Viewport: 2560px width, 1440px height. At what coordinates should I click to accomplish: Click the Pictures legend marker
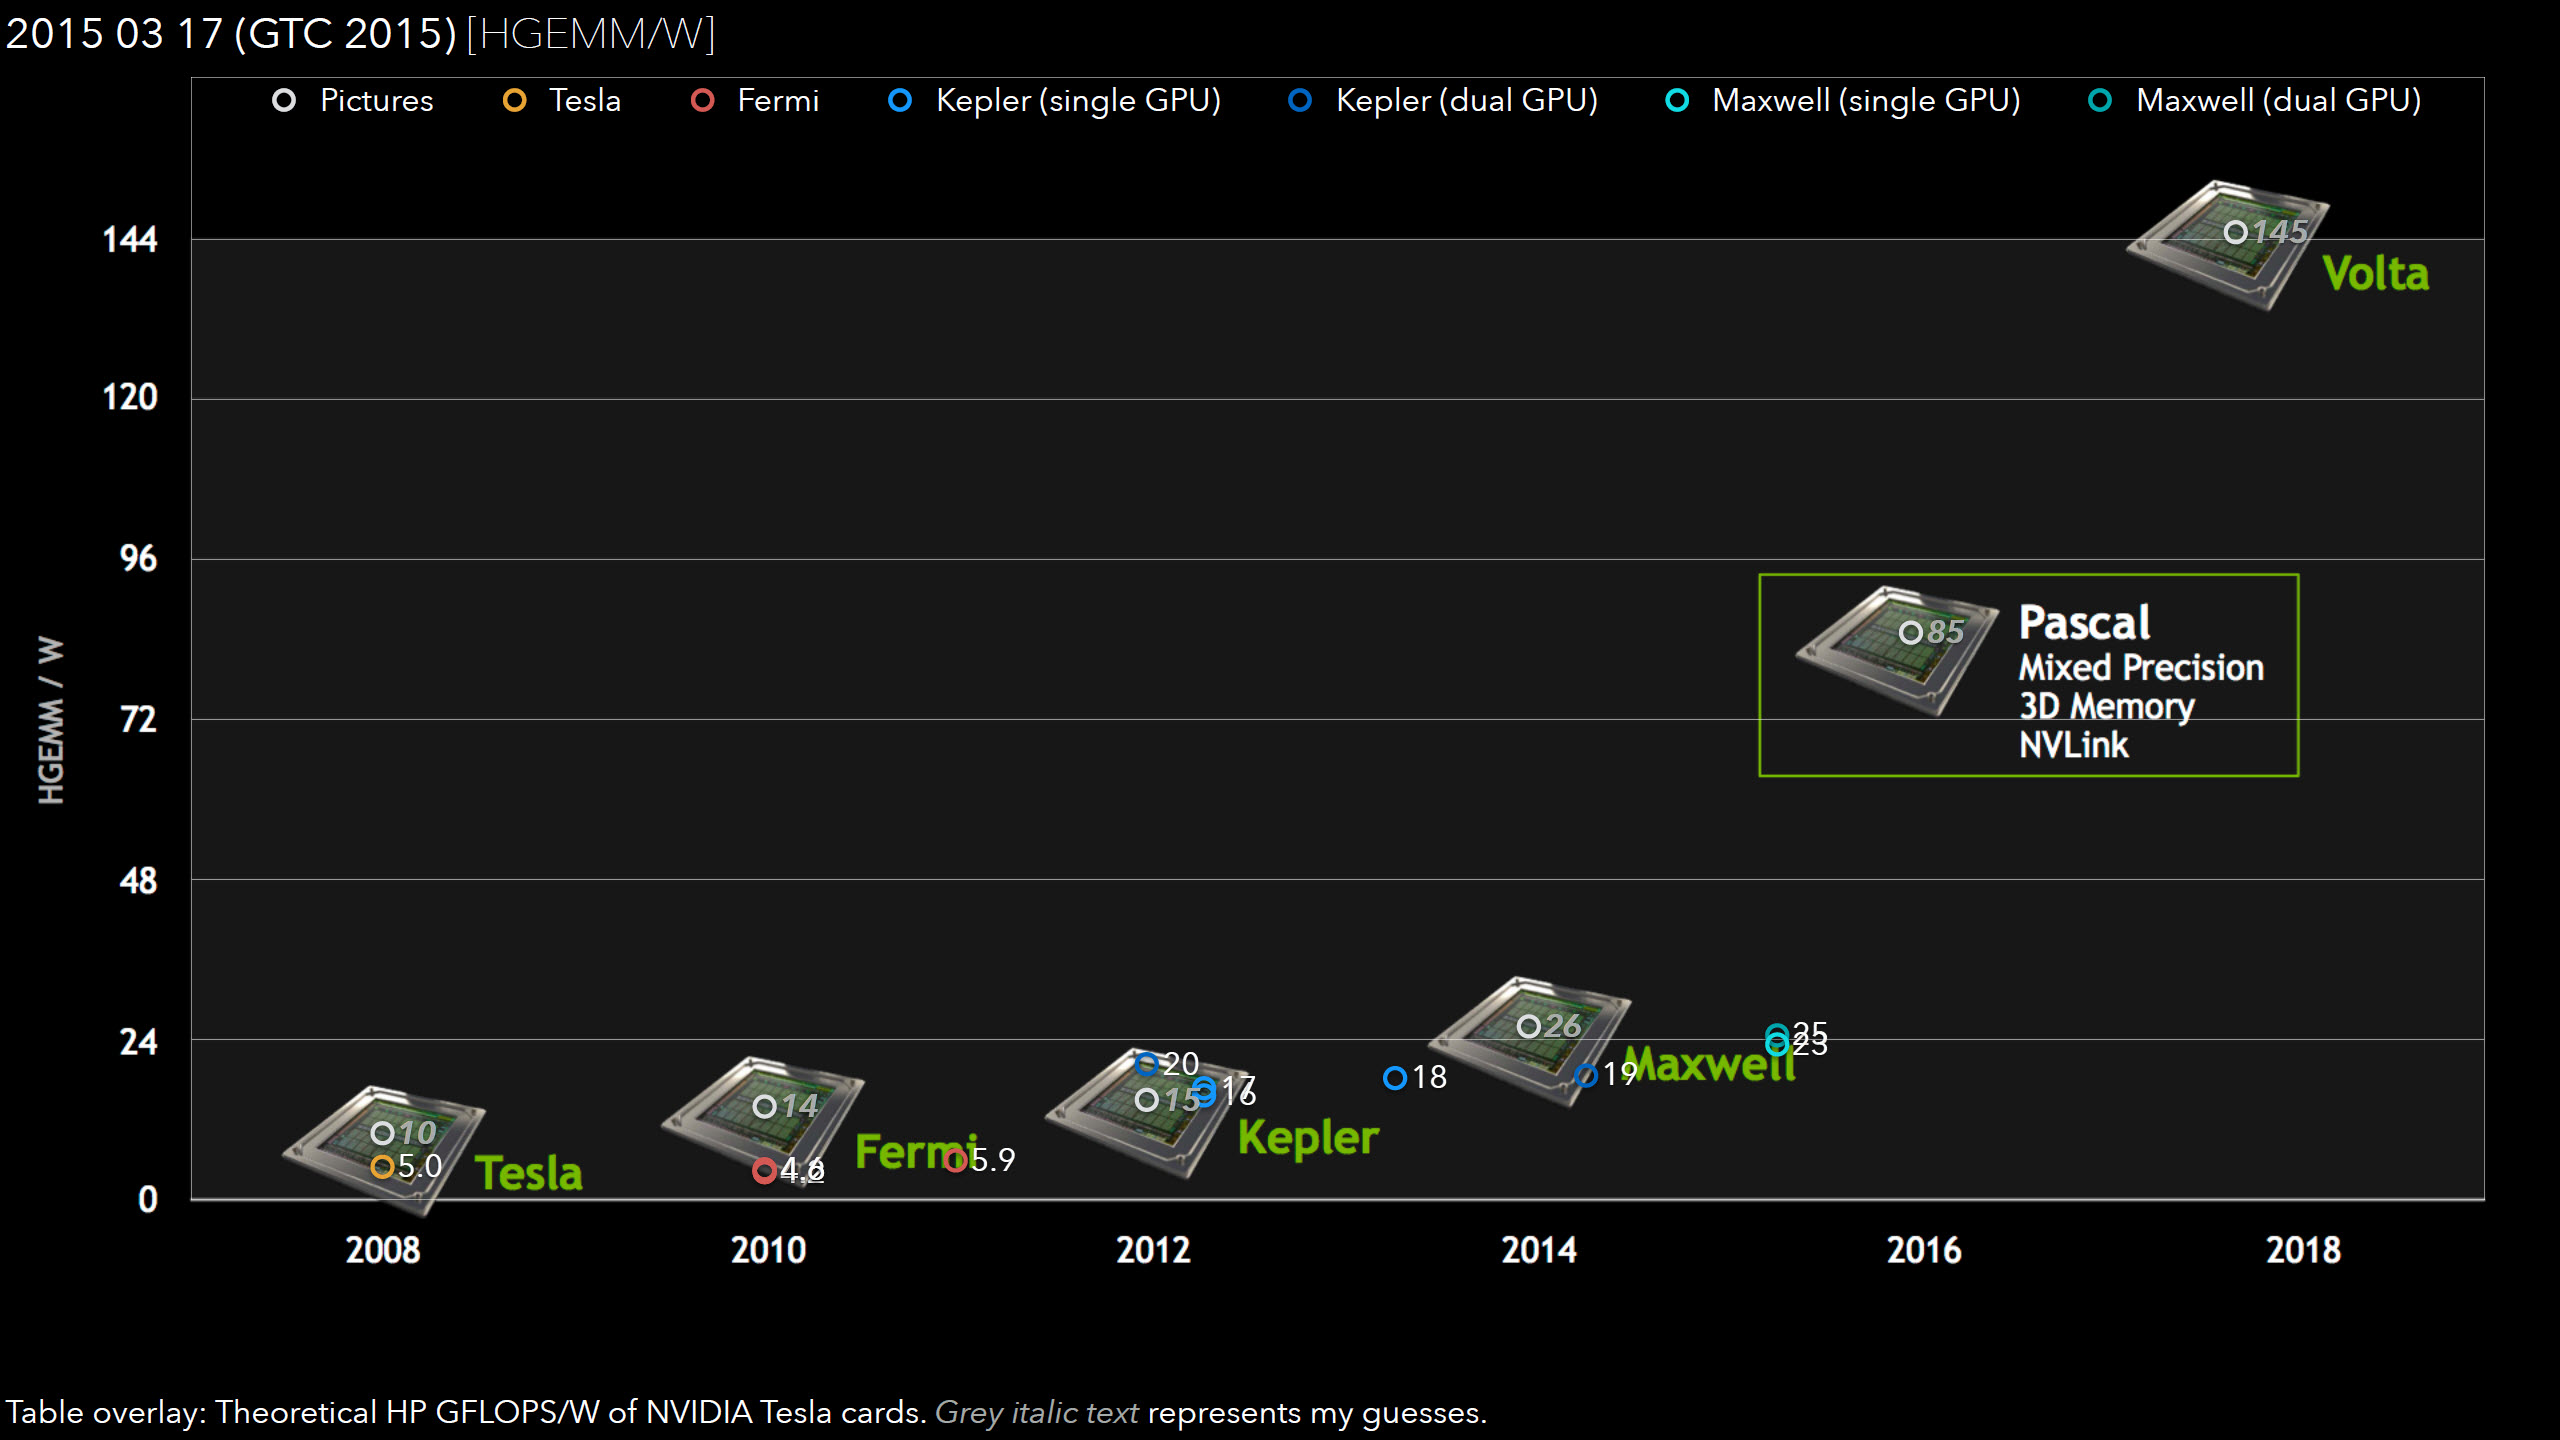pos(284,101)
